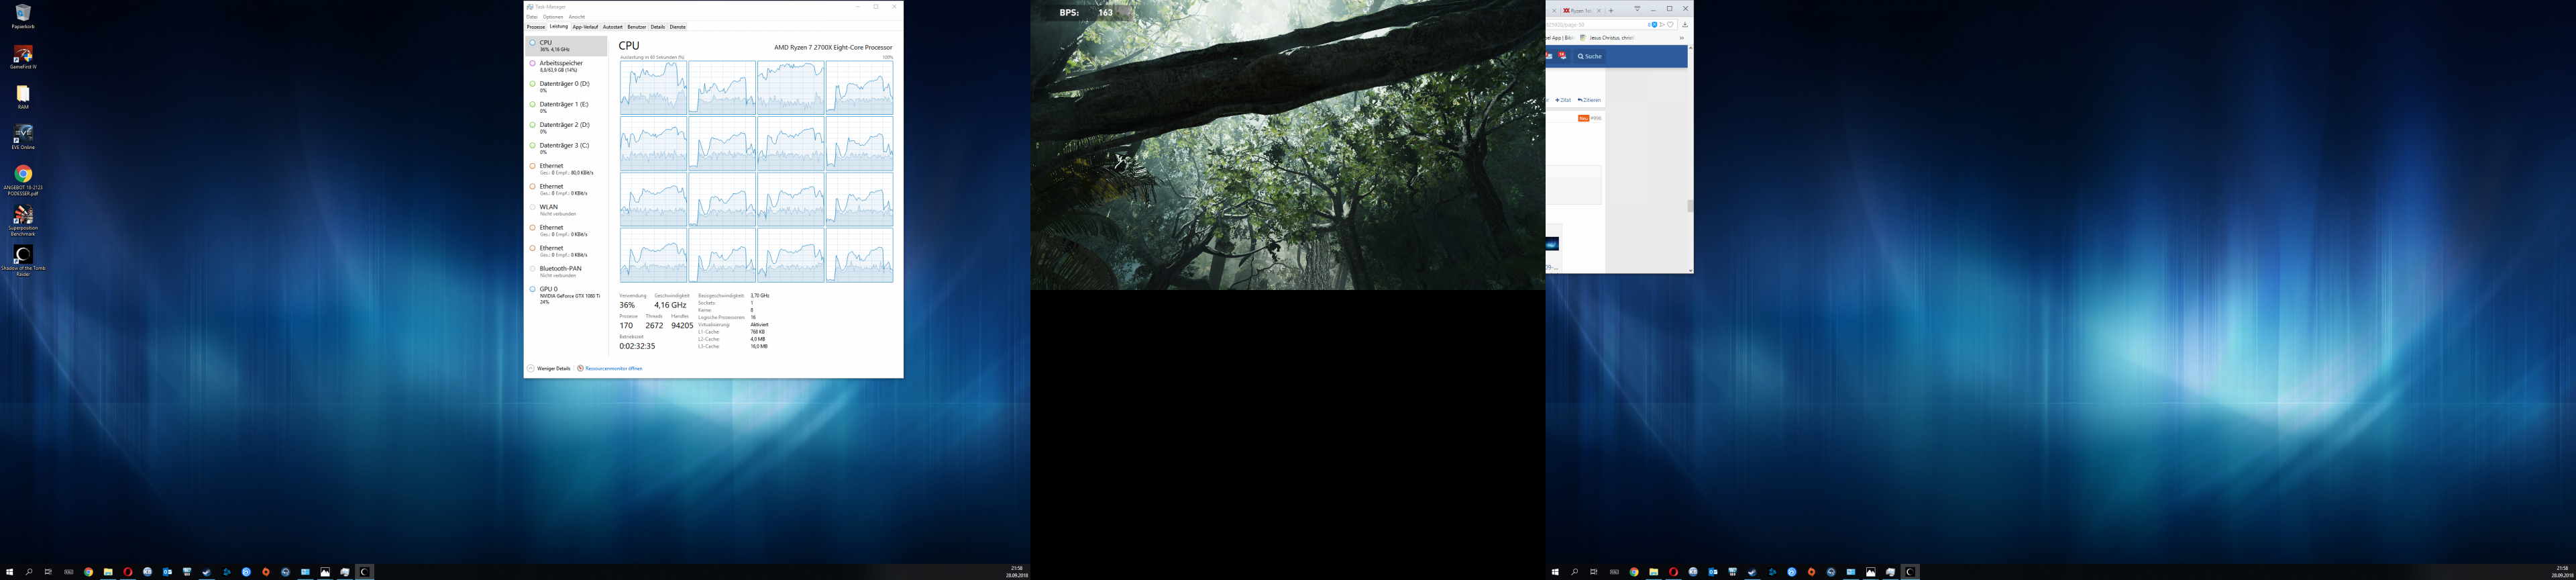Viewport: 2576px width, 580px height.
Task: Select Bluetooth-PAN entry in sidebar
Action: (x=566, y=271)
